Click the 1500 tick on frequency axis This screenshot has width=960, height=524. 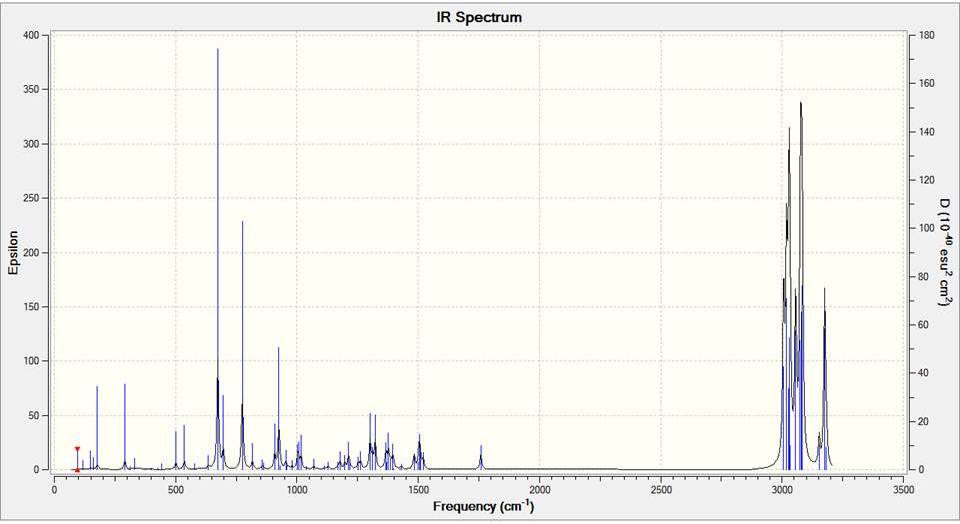click(418, 490)
